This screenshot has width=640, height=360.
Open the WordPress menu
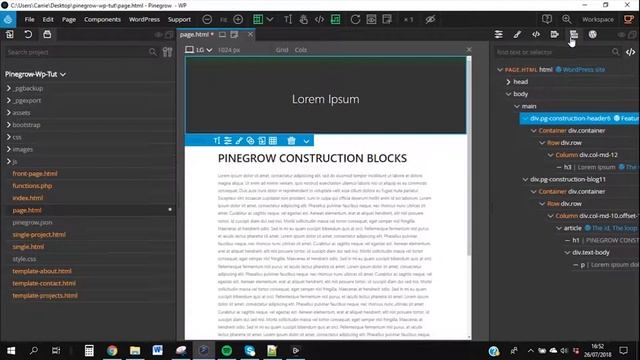click(144, 19)
